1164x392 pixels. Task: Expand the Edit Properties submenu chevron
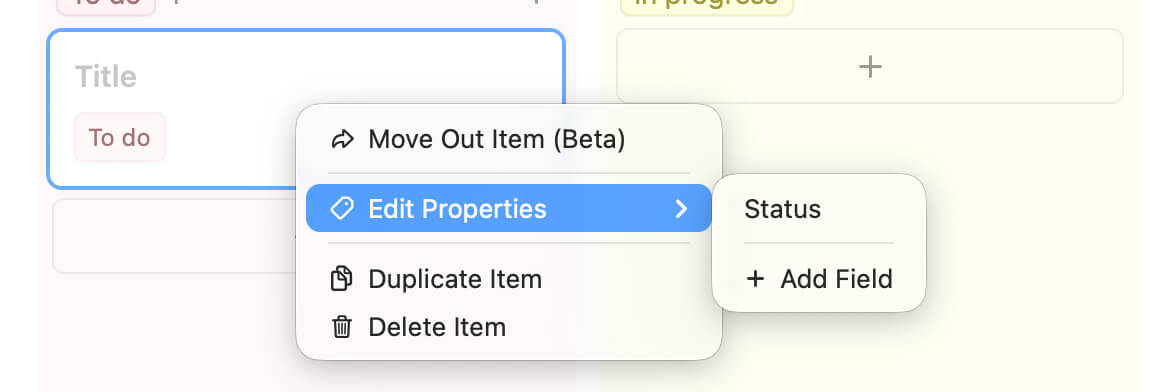click(681, 209)
